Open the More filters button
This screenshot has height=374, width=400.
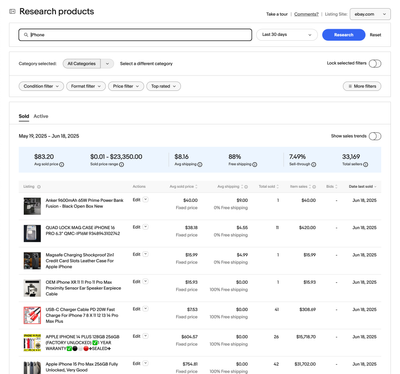[362, 86]
